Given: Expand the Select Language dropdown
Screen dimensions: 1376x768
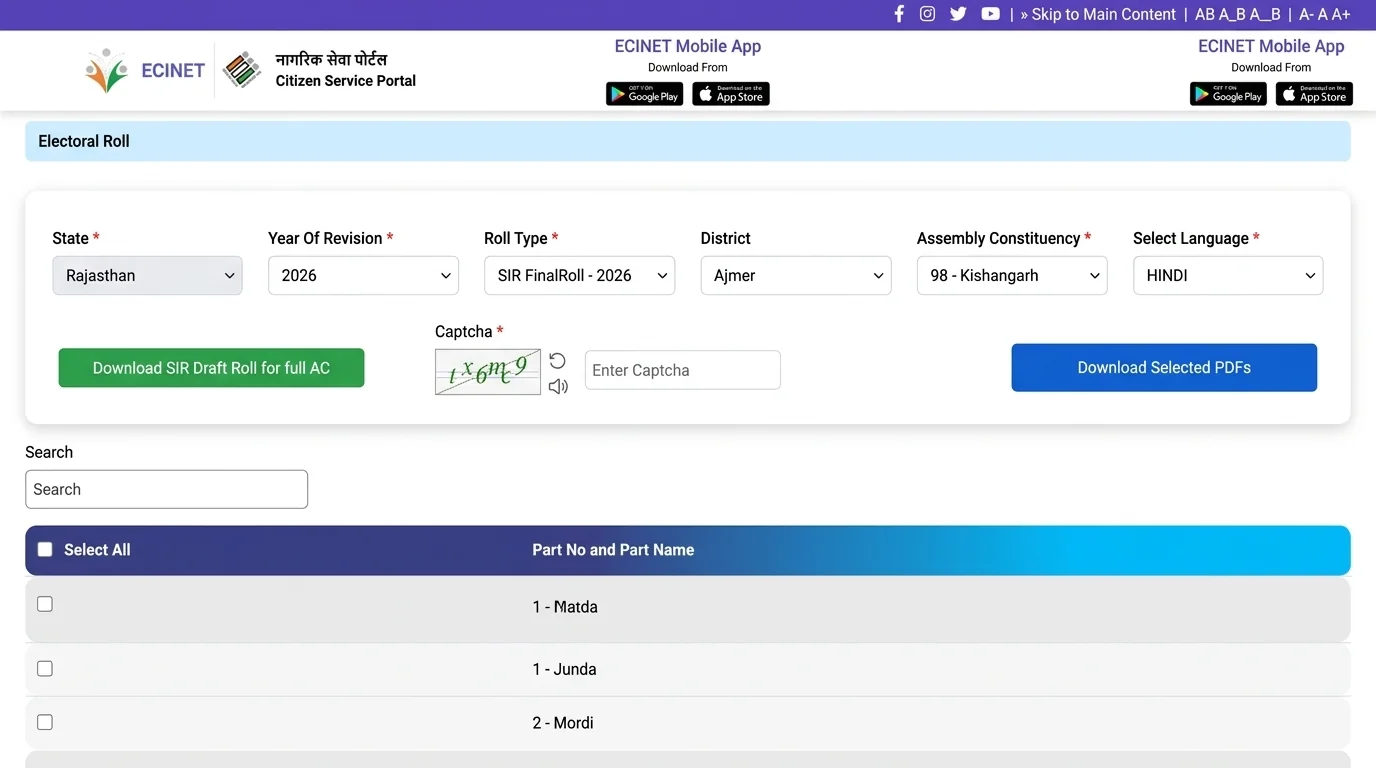Looking at the screenshot, I should pos(1228,275).
